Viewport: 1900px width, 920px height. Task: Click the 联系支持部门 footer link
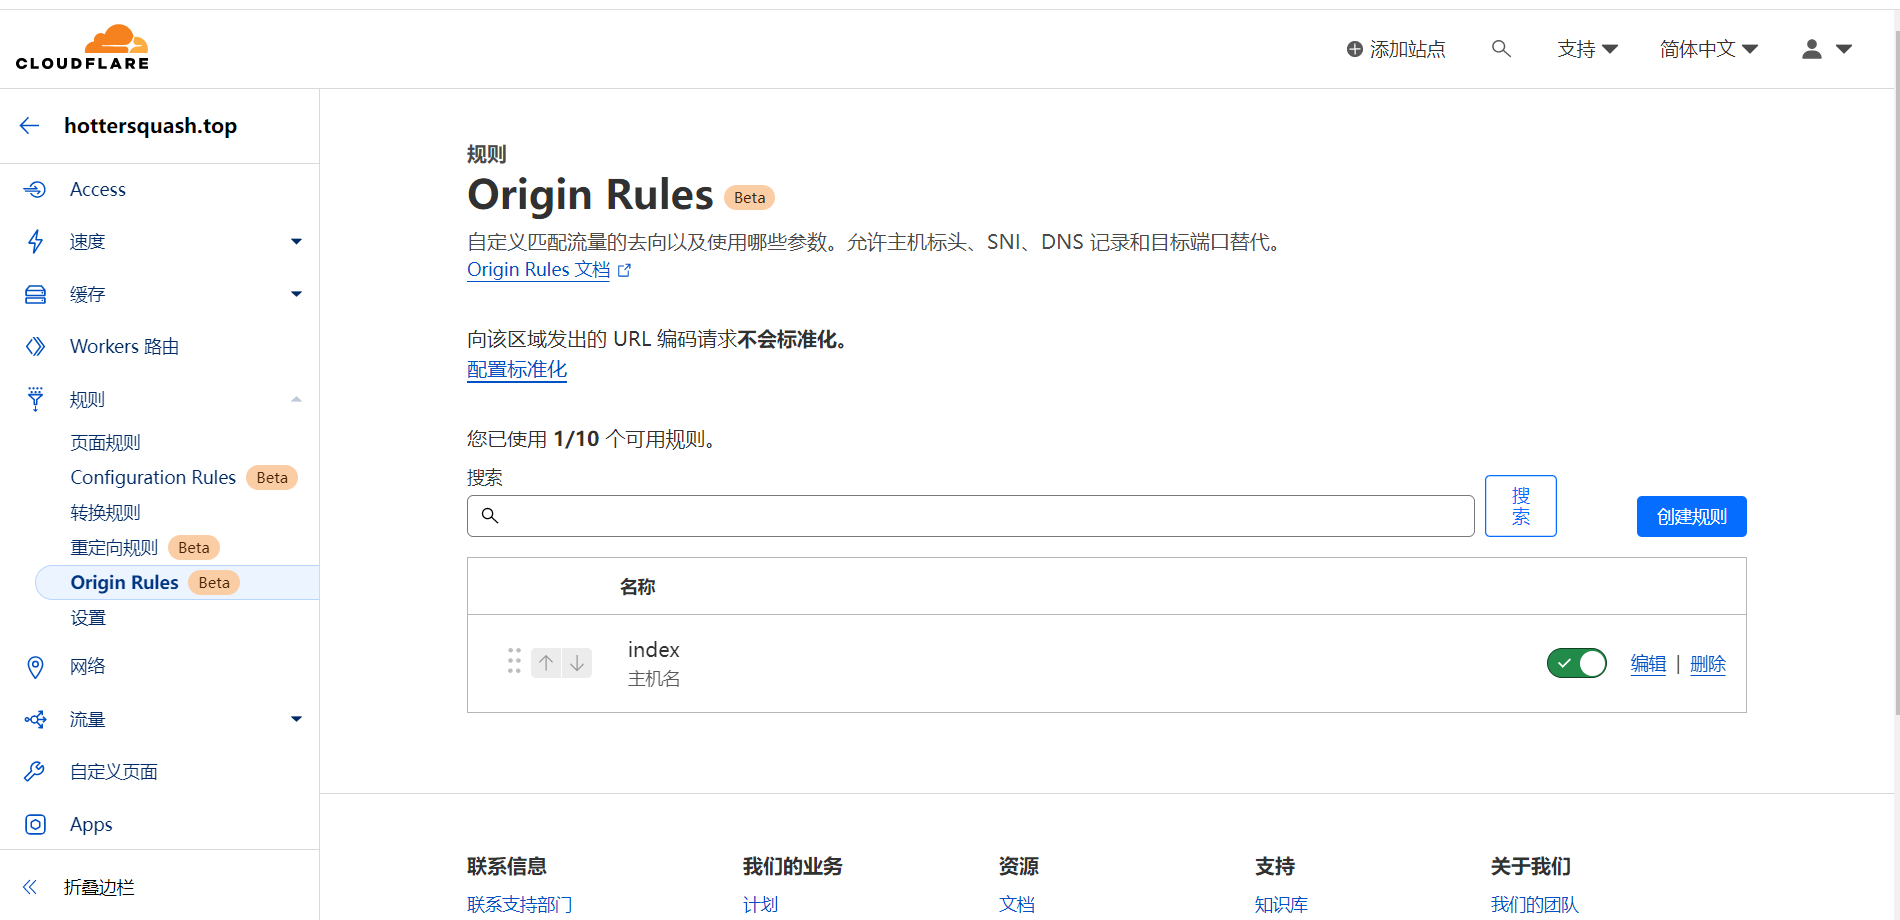click(519, 904)
